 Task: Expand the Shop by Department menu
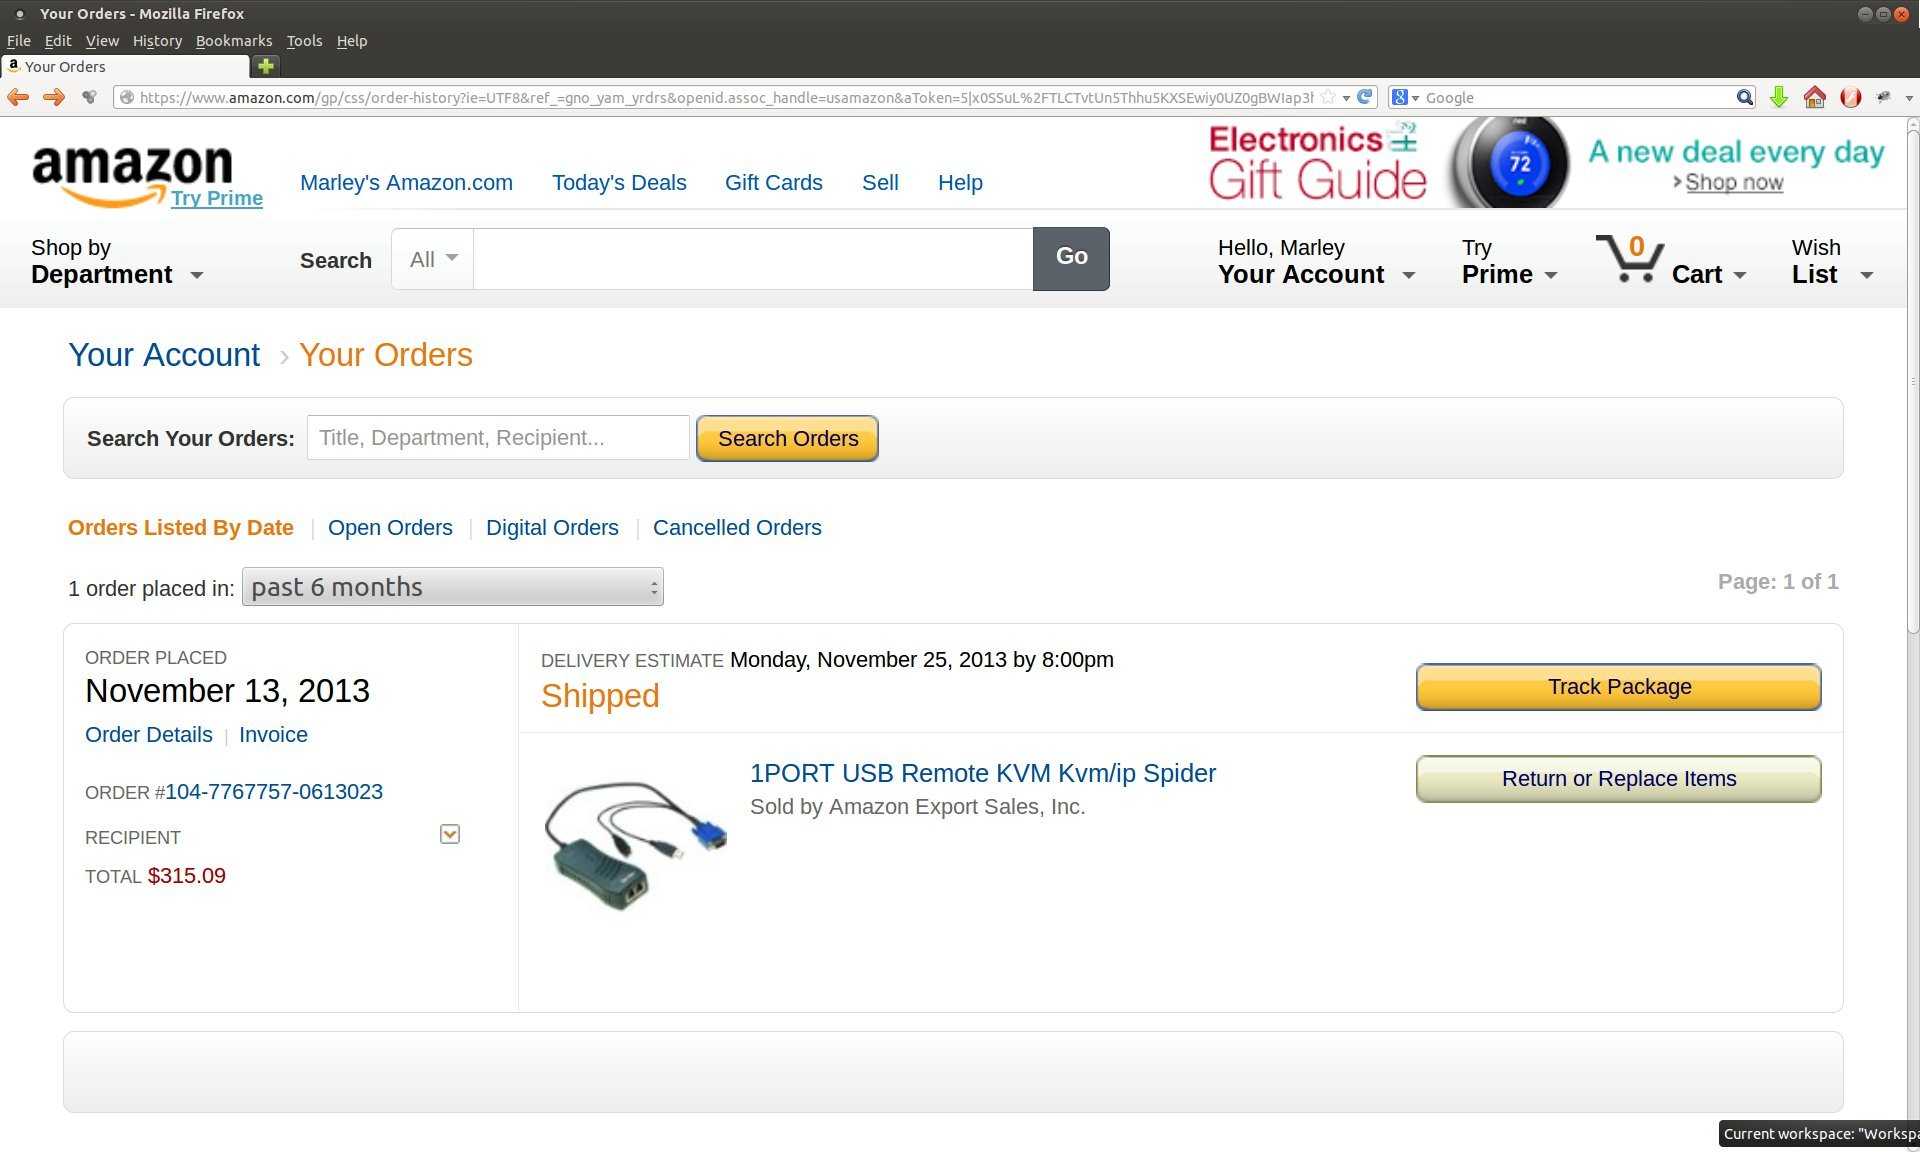pos(117,261)
